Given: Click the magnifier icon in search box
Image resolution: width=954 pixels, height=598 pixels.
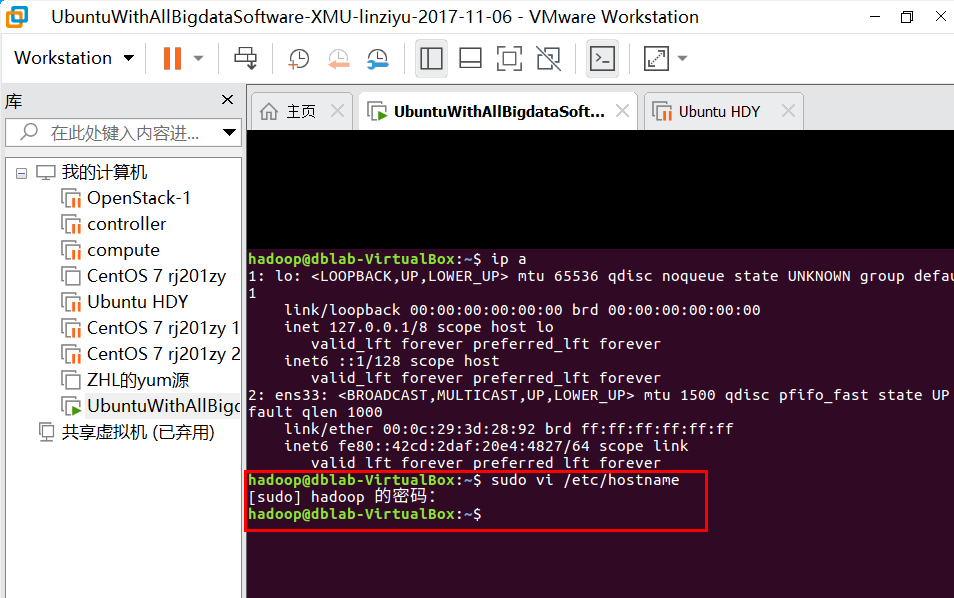Looking at the screenshot, I should [29, 132].
